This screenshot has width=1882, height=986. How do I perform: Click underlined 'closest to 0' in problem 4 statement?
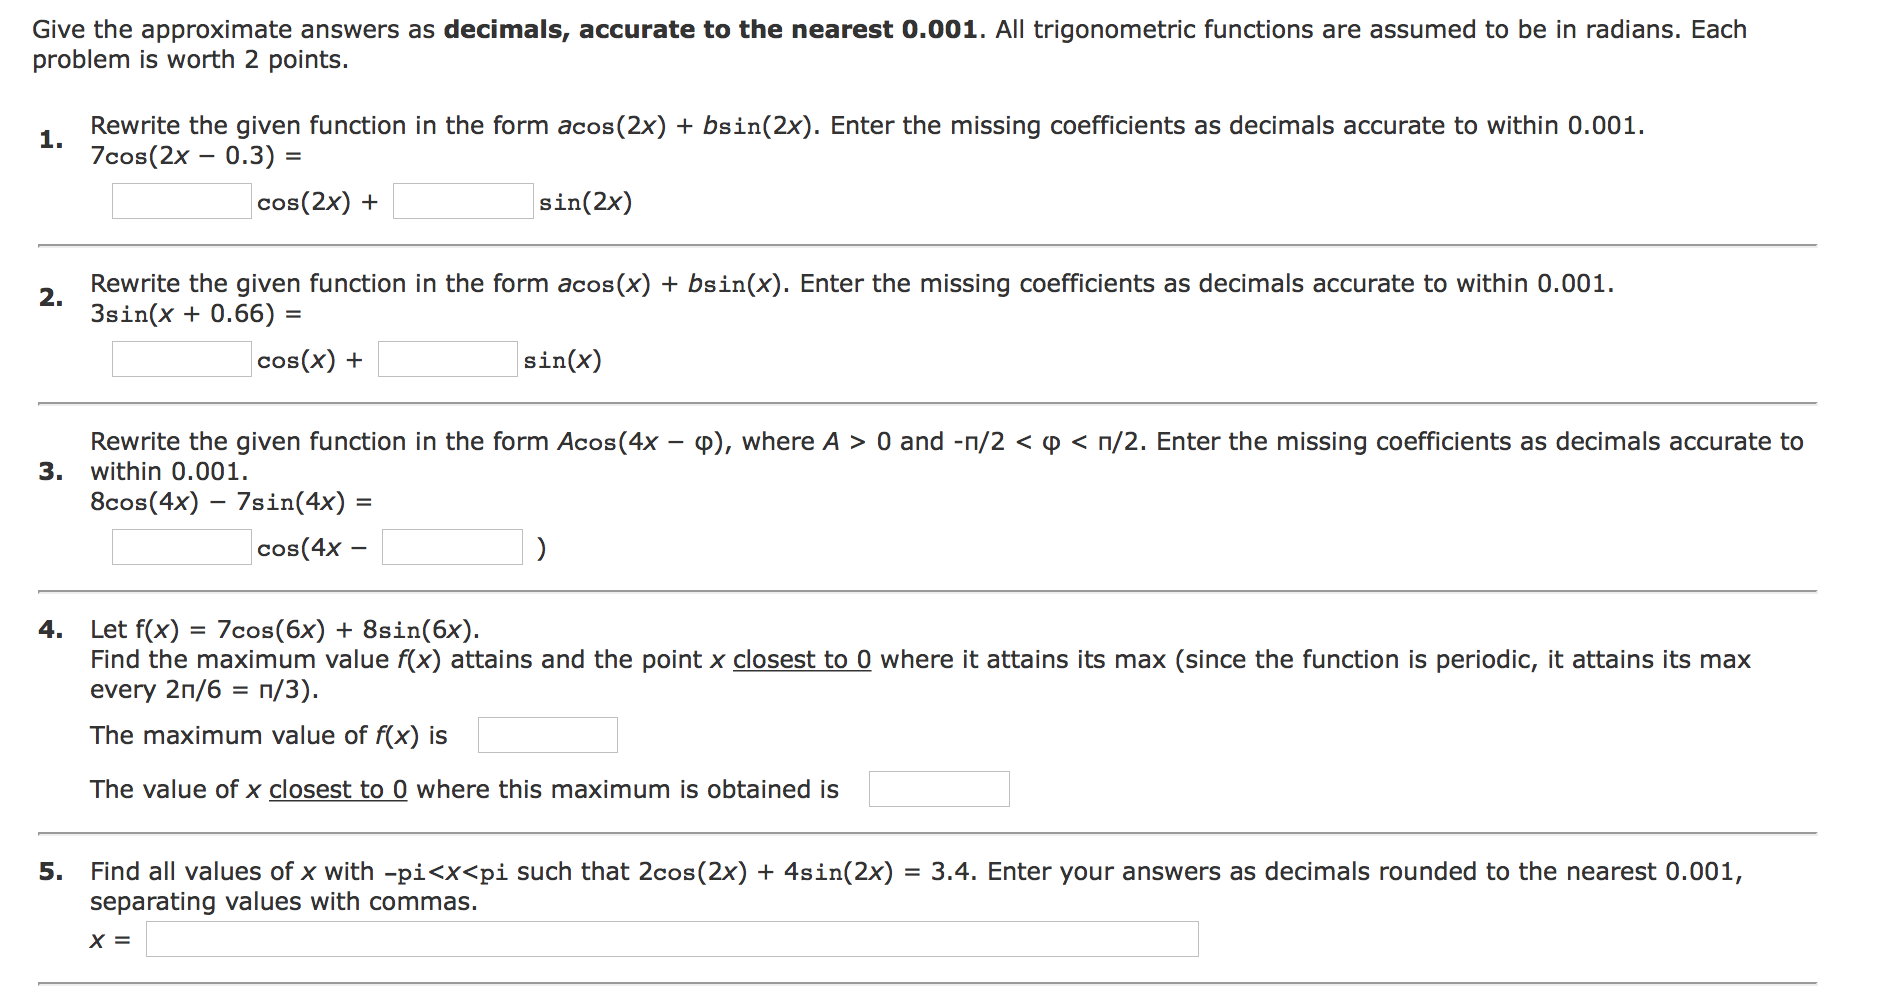point(802,660)
